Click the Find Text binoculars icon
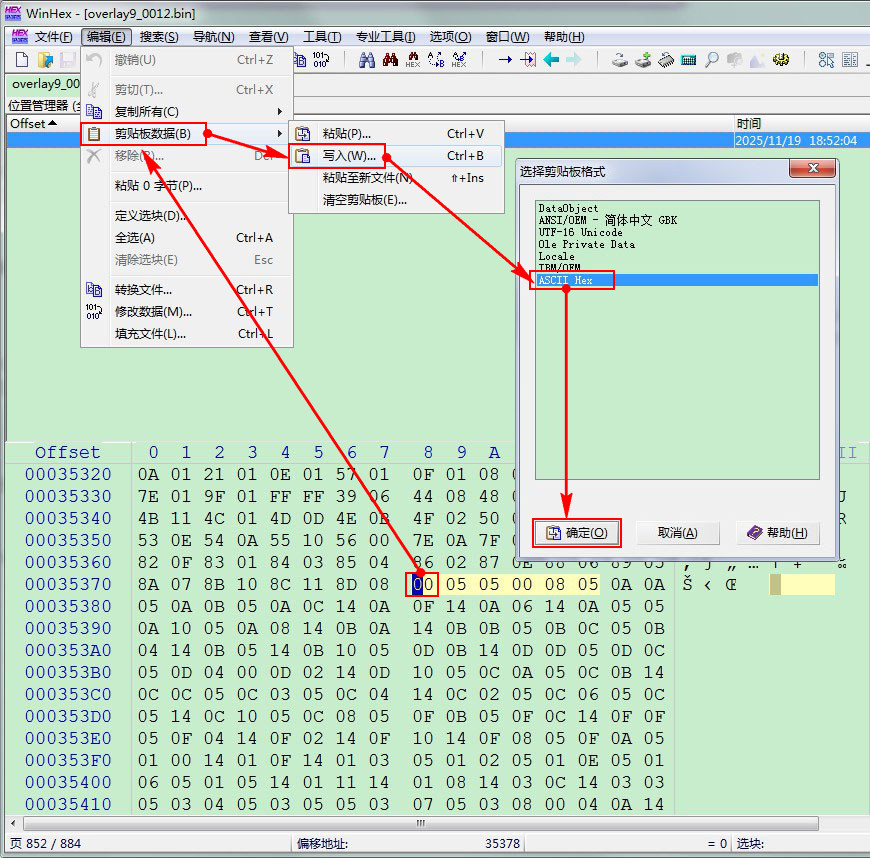The width and height of the screenshot is (870, 858). point(367,59)
